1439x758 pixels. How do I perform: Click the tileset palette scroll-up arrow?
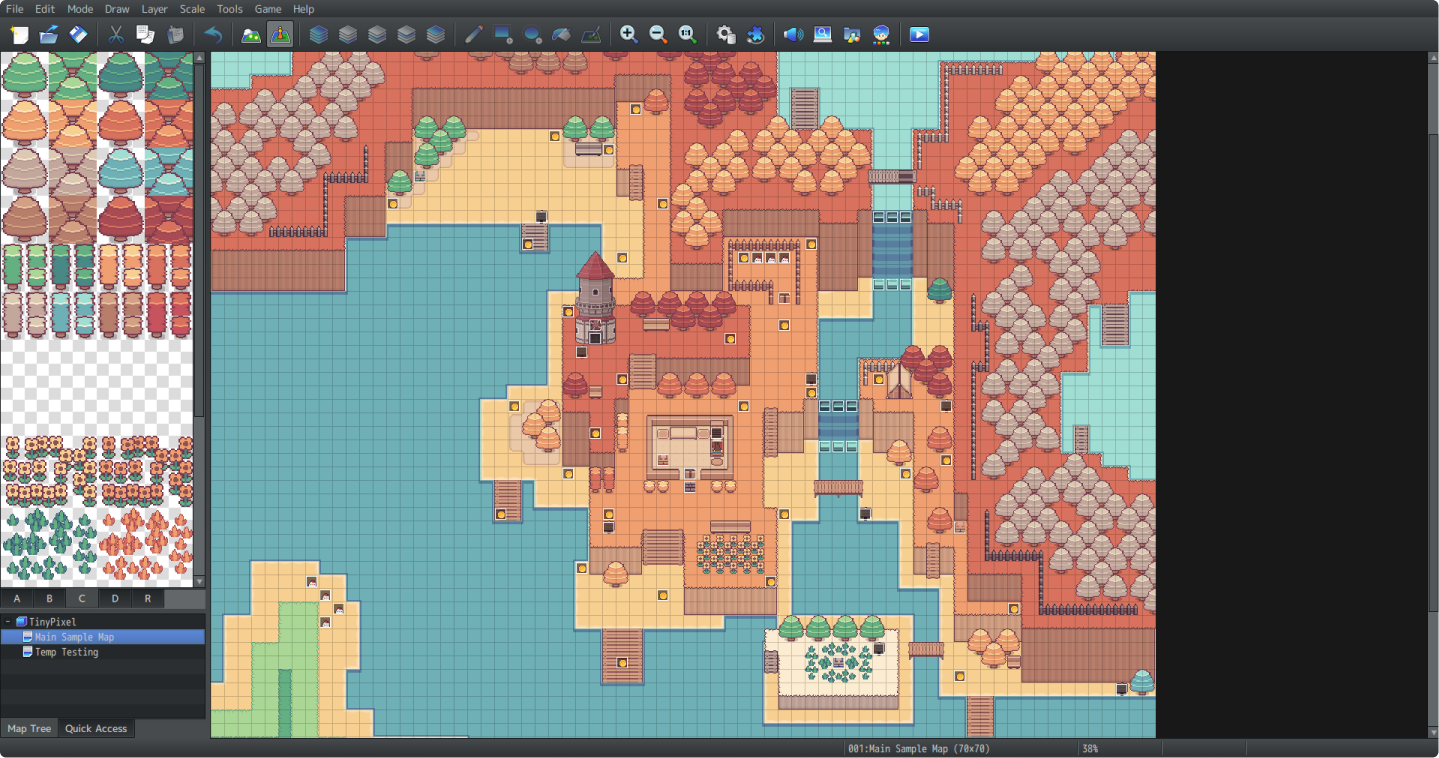coord(199,58)
